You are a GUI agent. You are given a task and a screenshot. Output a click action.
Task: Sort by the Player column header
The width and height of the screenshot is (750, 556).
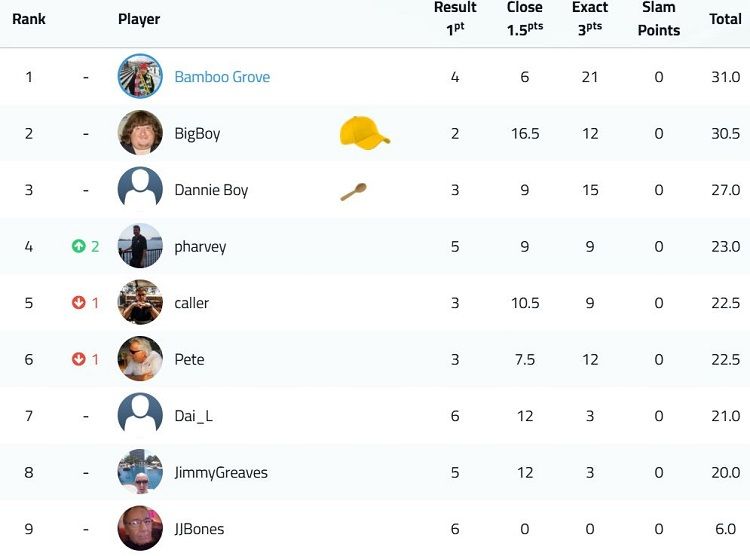tap(139, 19)
